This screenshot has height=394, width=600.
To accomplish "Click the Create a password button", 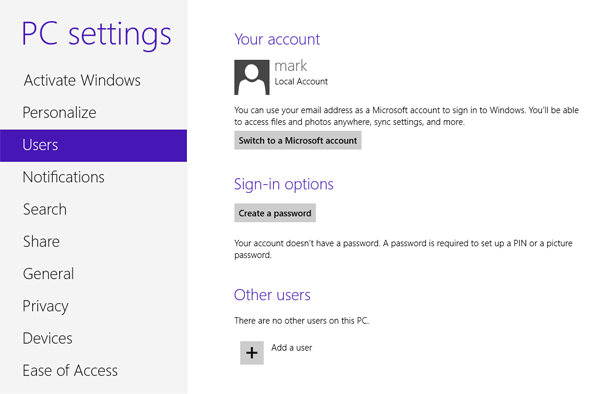I will pos(275,213).
